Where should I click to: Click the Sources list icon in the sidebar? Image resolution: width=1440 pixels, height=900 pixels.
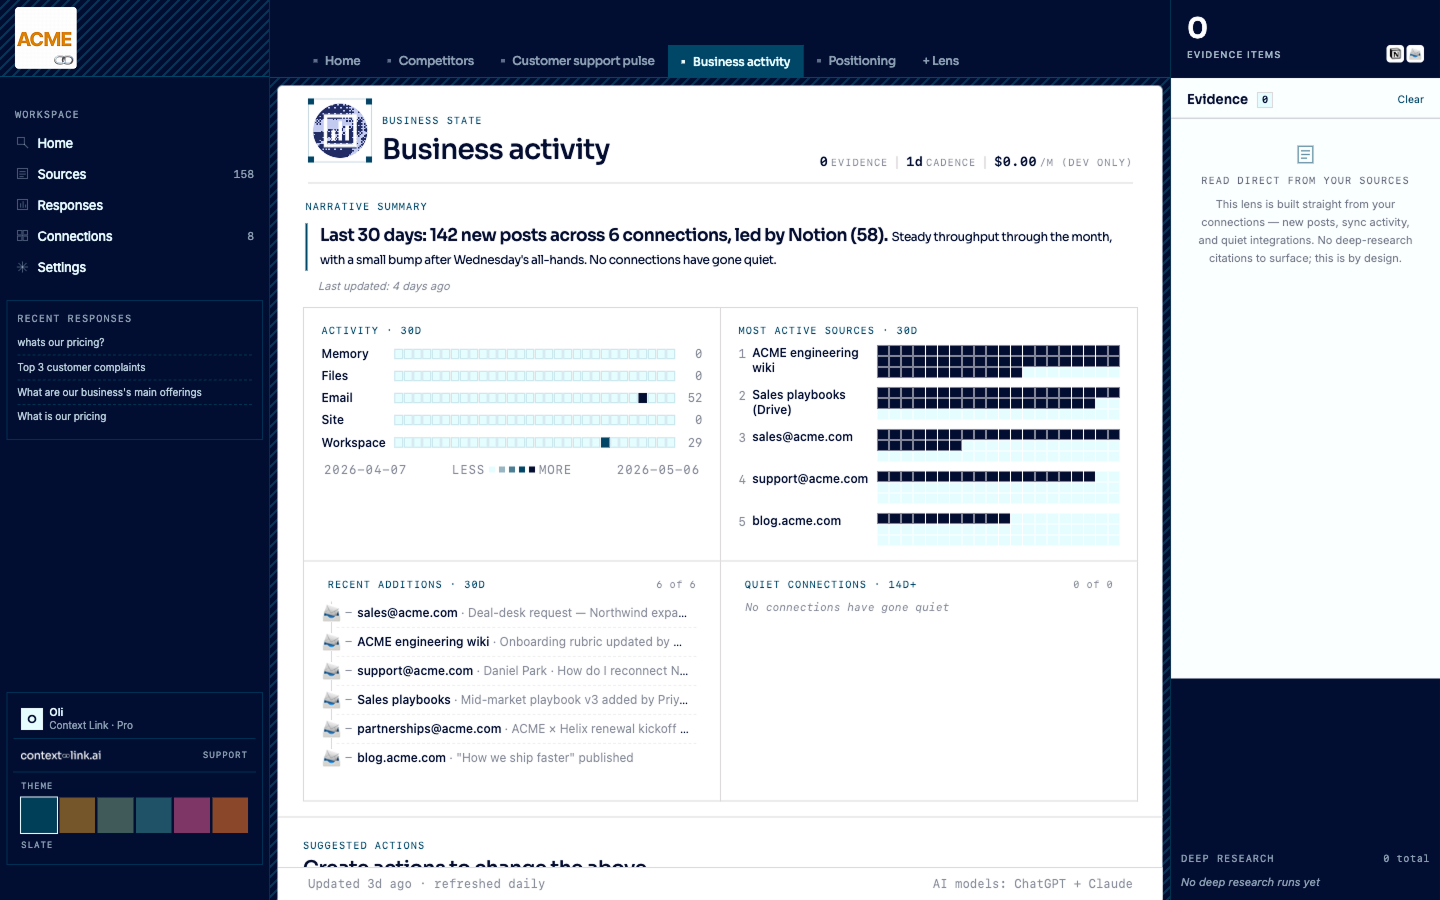[22, 174]
